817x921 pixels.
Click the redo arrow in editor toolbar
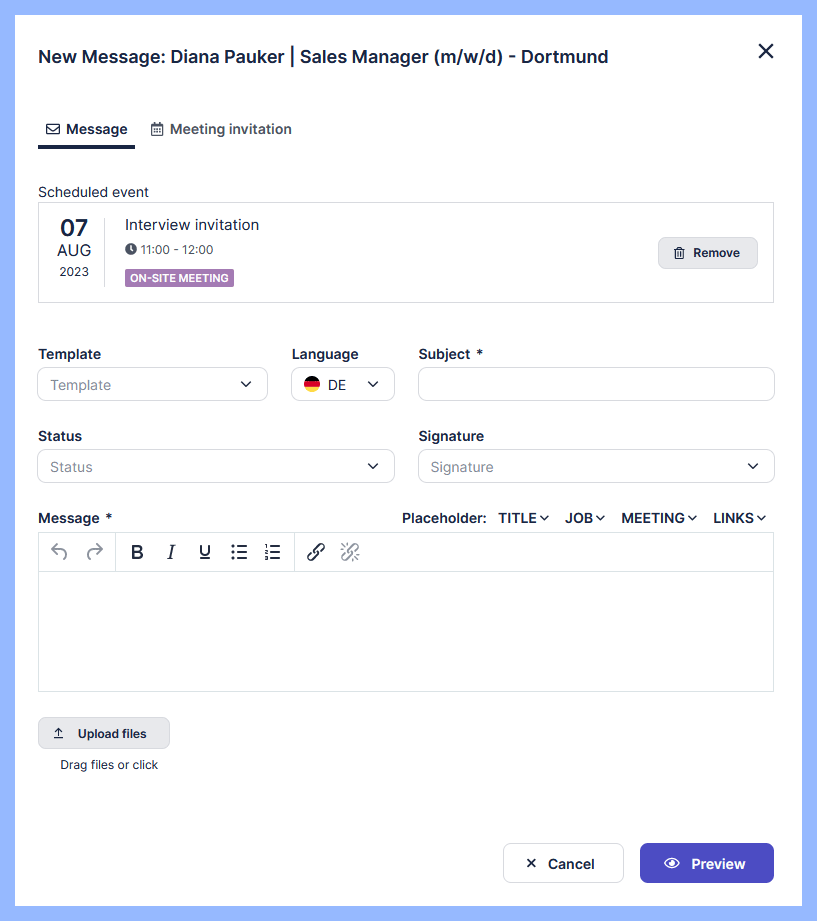click(x=94, y=552)
